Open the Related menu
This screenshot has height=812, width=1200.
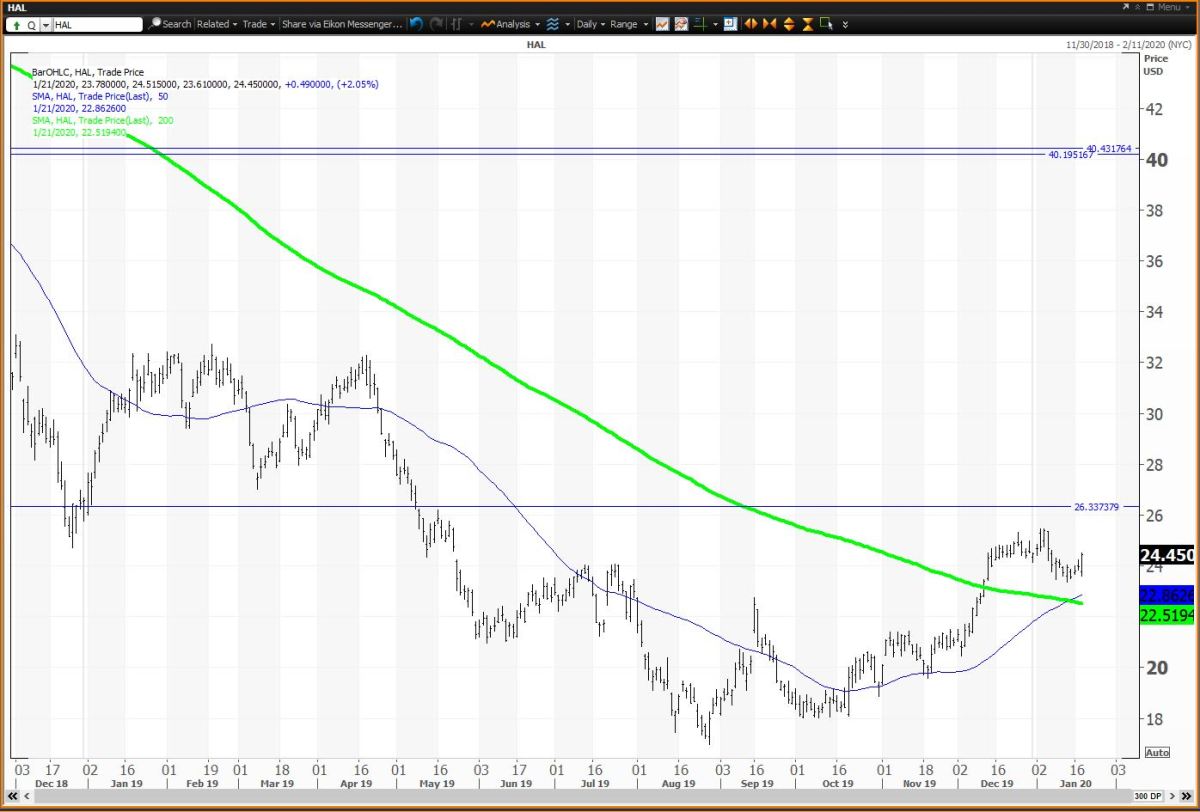pos(216,24)
